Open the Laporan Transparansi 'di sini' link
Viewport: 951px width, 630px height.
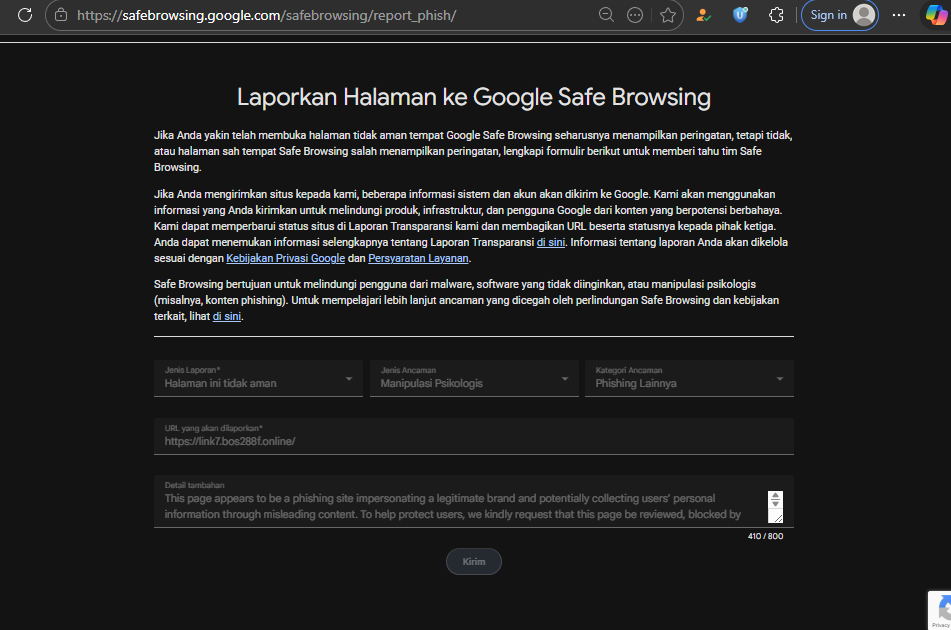(x=551, y=242)
